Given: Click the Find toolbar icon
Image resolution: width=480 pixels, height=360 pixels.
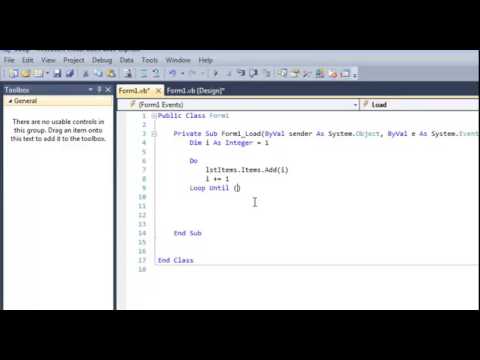Looking at the screenshot, I should (x=128, y=73).
